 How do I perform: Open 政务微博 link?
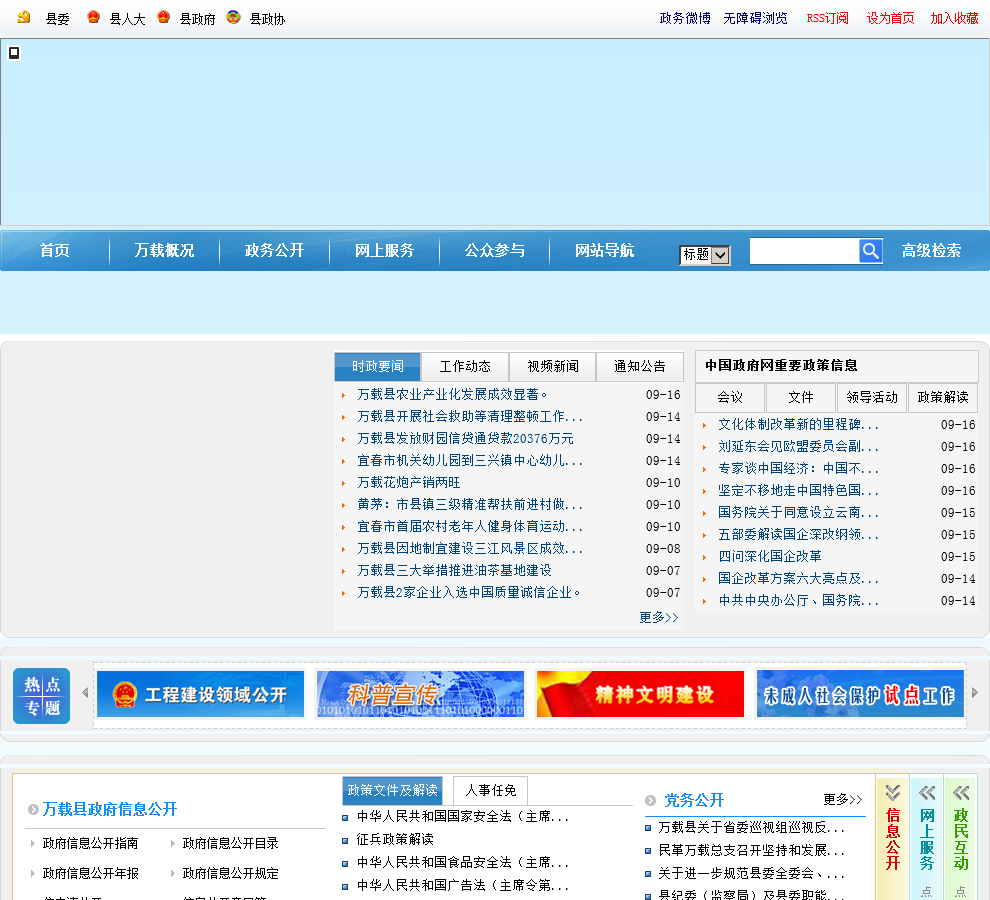click(x=685, y=18)
